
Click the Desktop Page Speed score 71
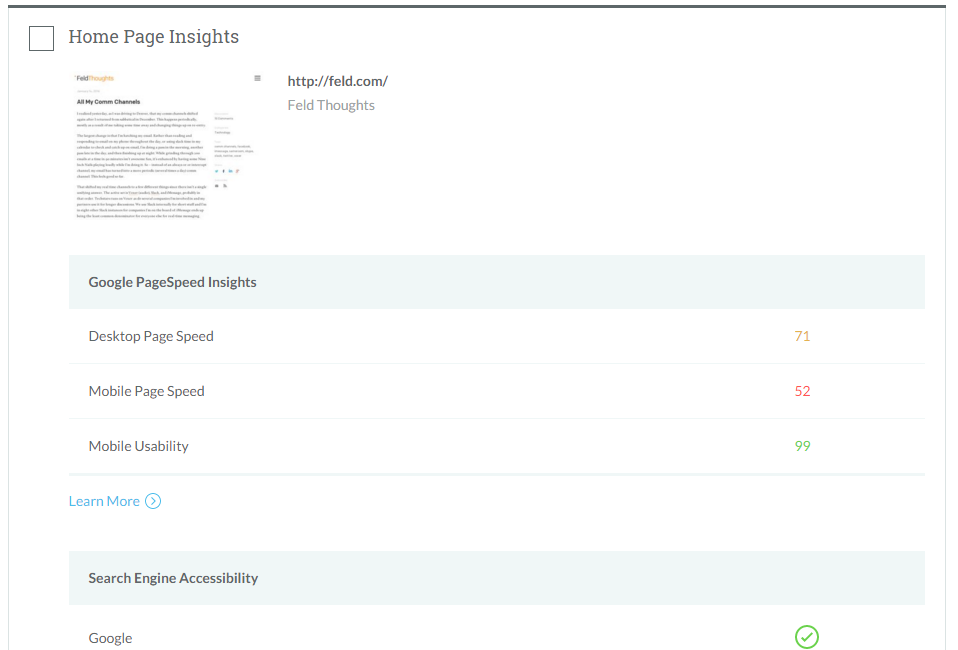802,336
